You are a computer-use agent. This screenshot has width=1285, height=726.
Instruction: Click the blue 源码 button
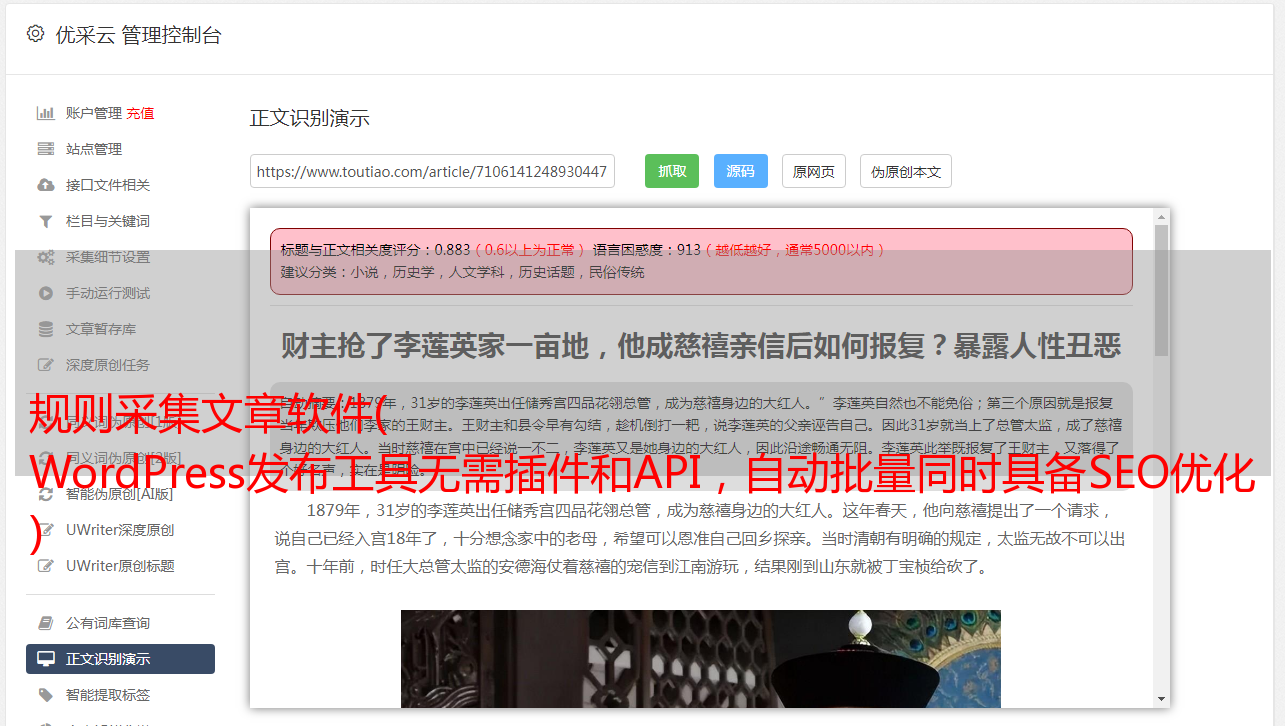coord(740,171)
